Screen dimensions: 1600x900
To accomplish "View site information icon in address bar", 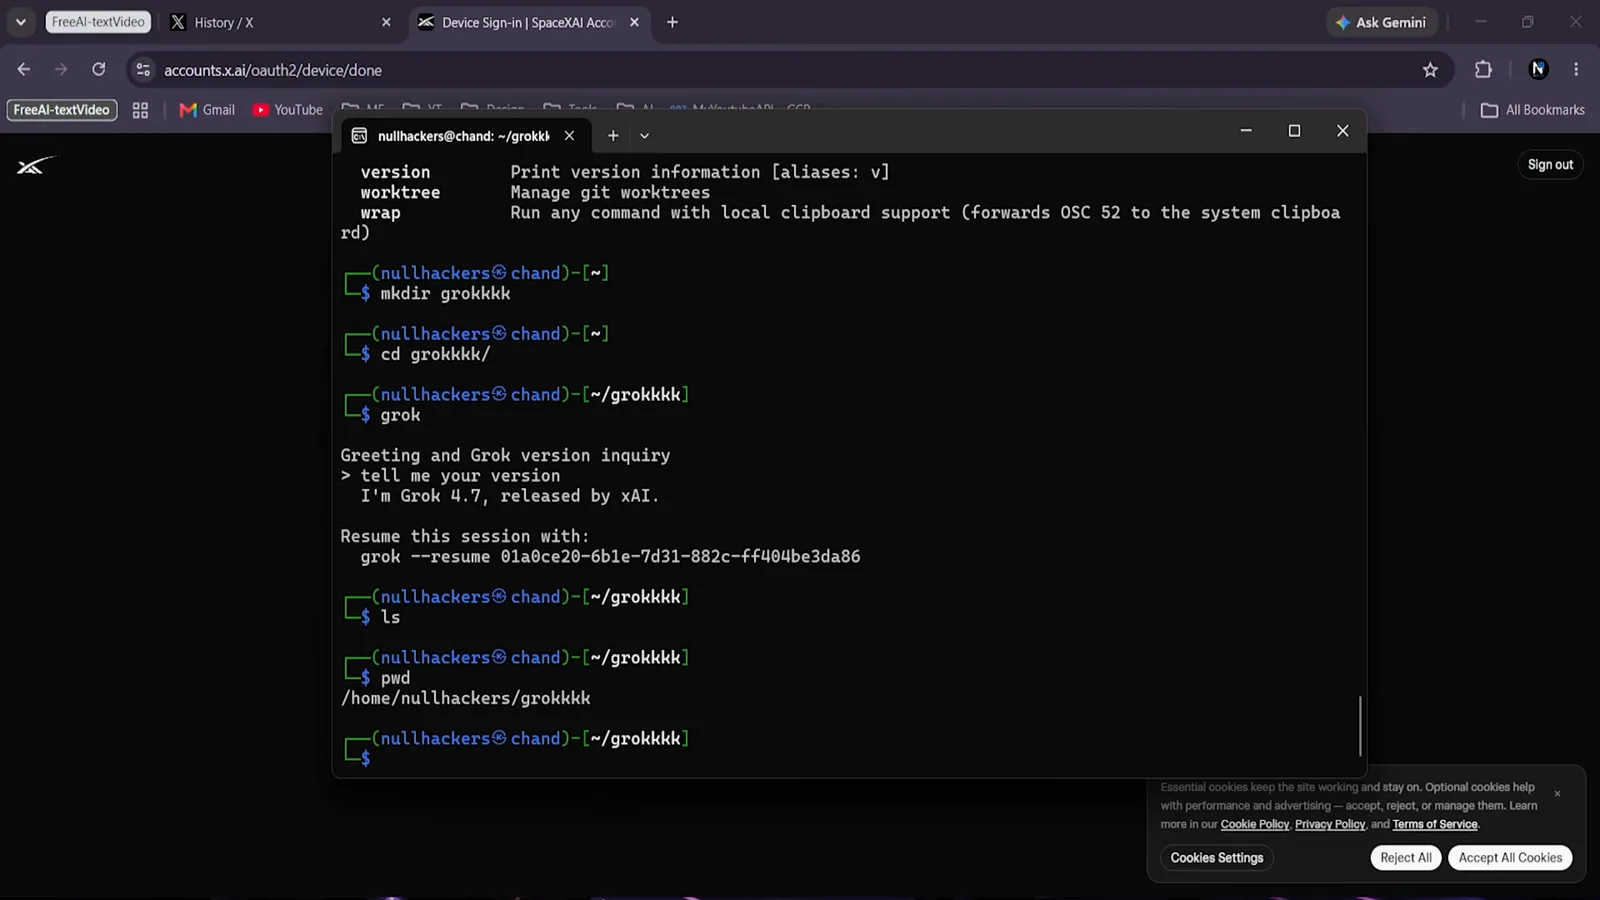I will point(143,70).
